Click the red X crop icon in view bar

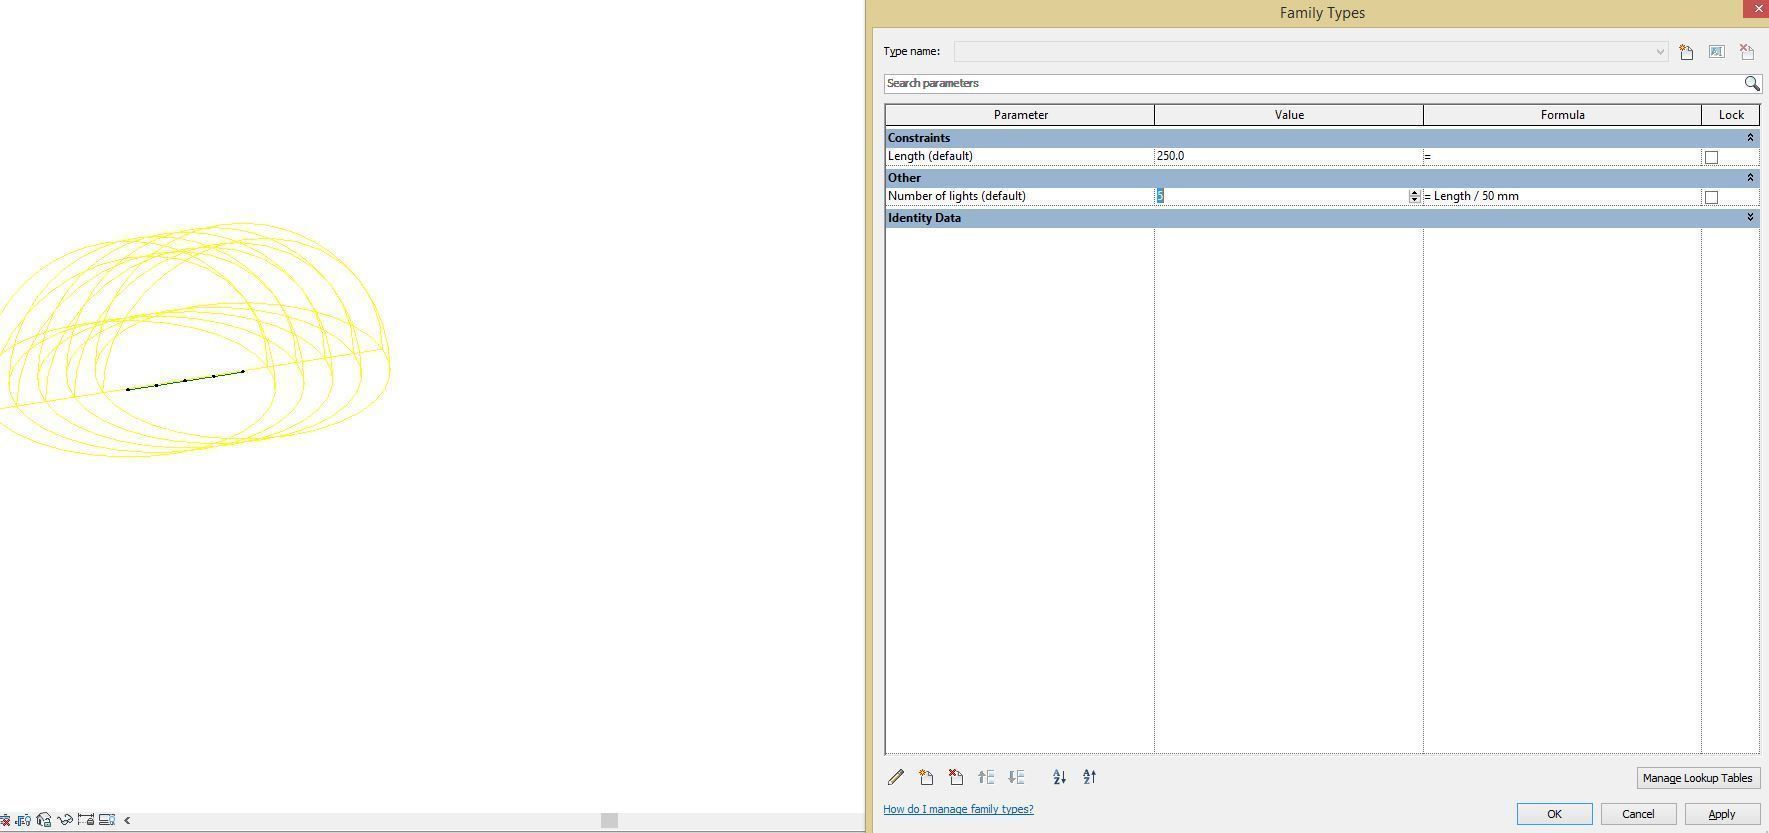coord(5,821)
